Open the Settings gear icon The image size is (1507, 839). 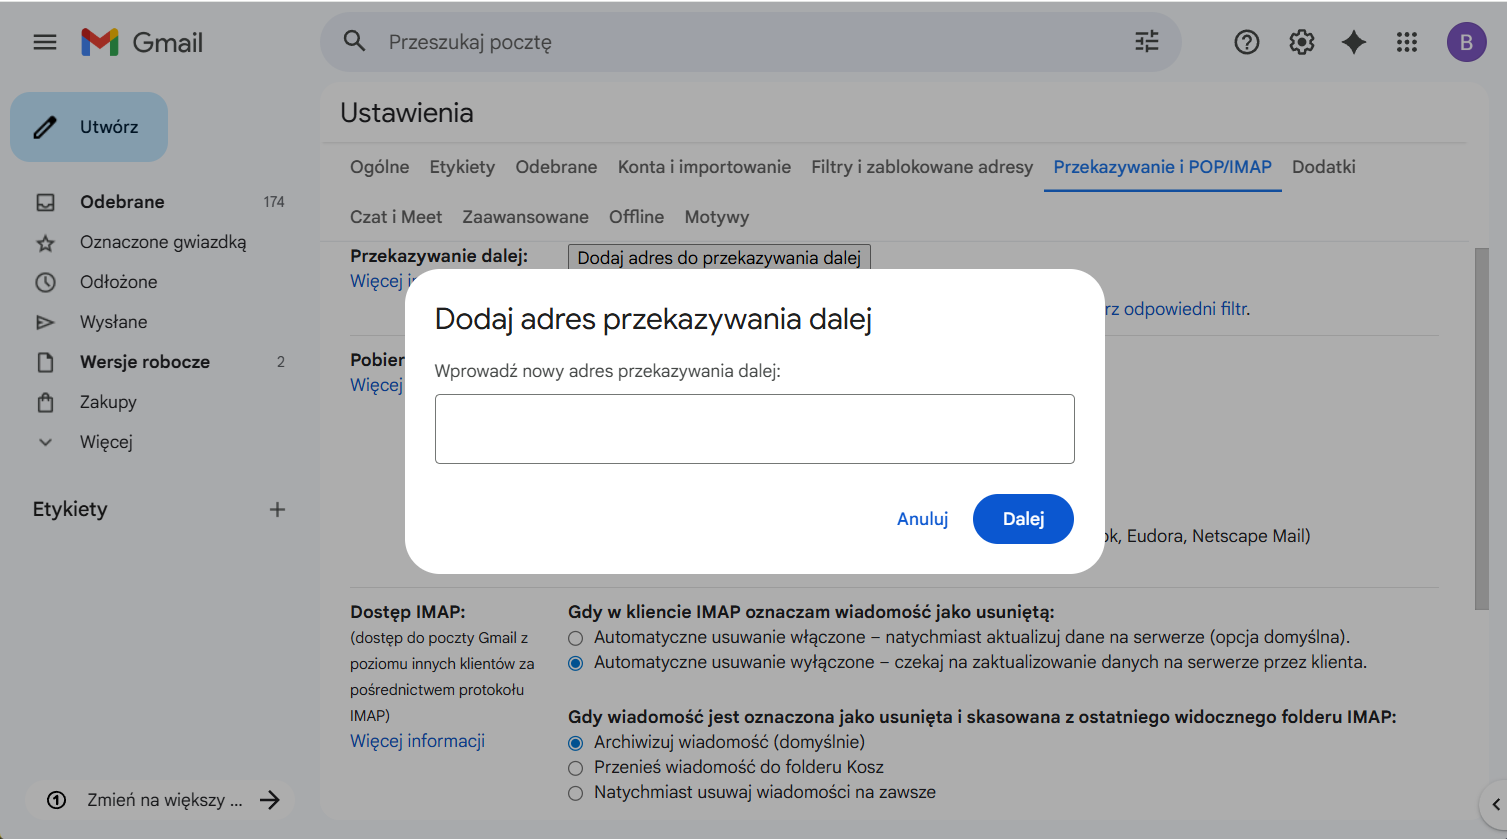click(x=1301, y=42)
